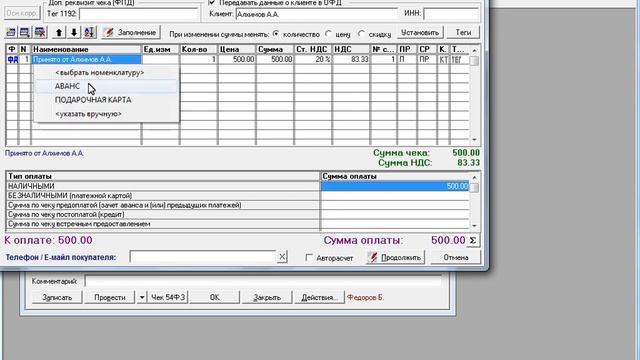Click the Ед.изм column header
This screenshot has width=640, height=360.
click(x=161, y=49)
